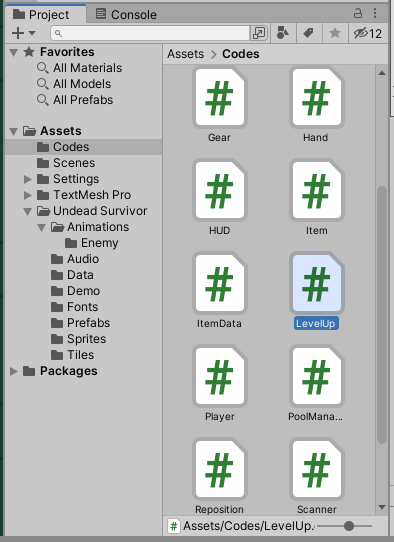The height and width of the screenshot is (542, 394).
Task: Collapse the Undead Survivor folder
Action: coord(28,211)
